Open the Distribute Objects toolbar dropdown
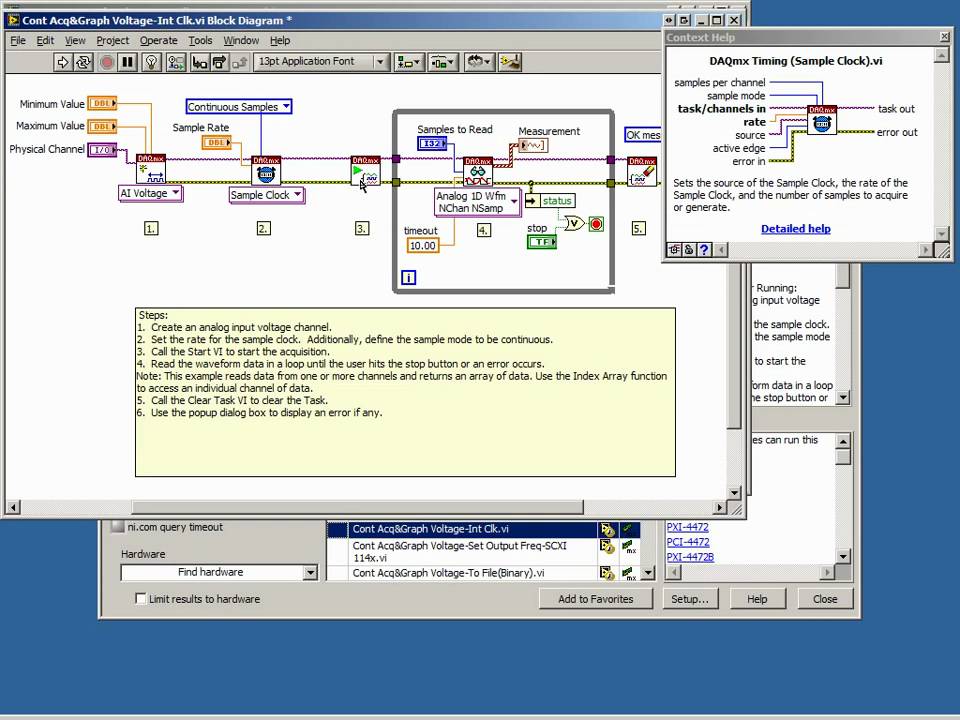The image size is (960, 720). click(x=441, y=62)
